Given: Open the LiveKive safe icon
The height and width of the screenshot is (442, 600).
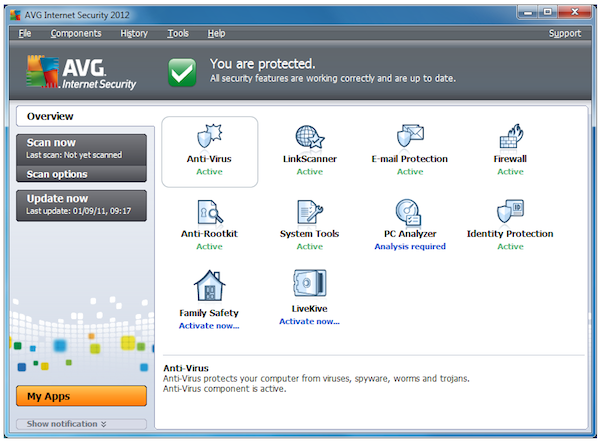Looking at the screenshot, I should coord(310,283).
